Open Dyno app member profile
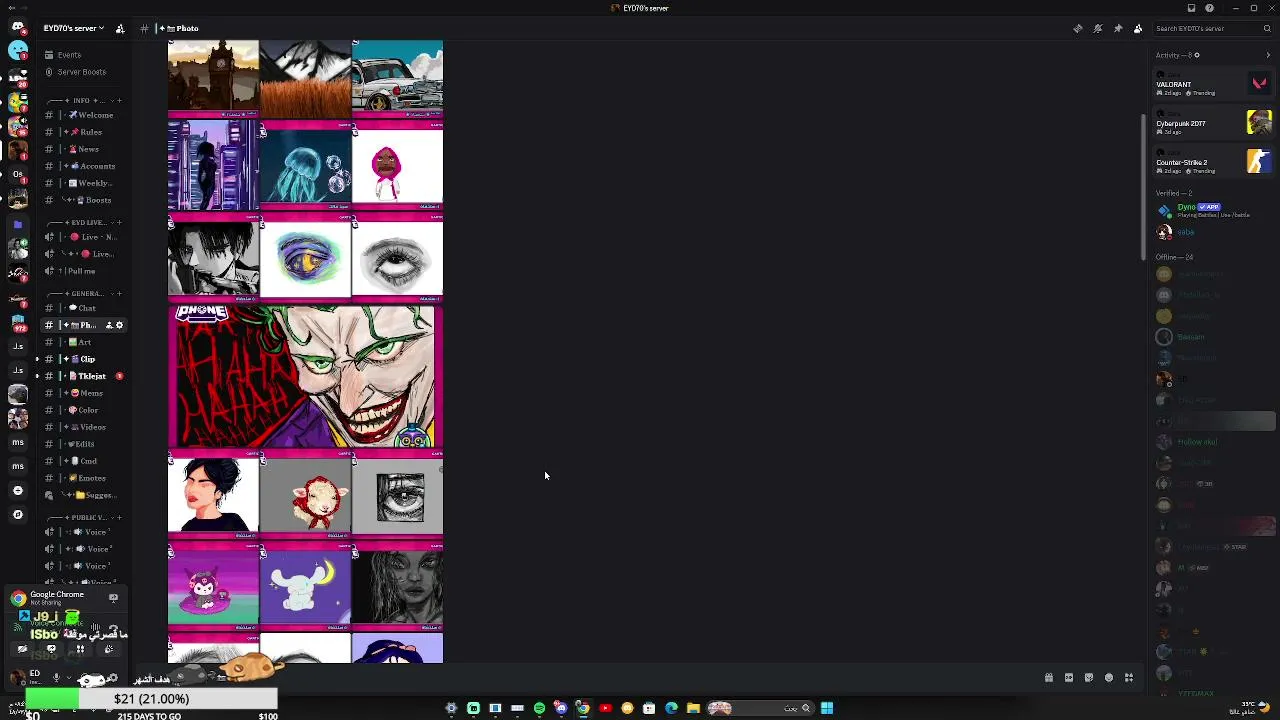 point(1212,211)
